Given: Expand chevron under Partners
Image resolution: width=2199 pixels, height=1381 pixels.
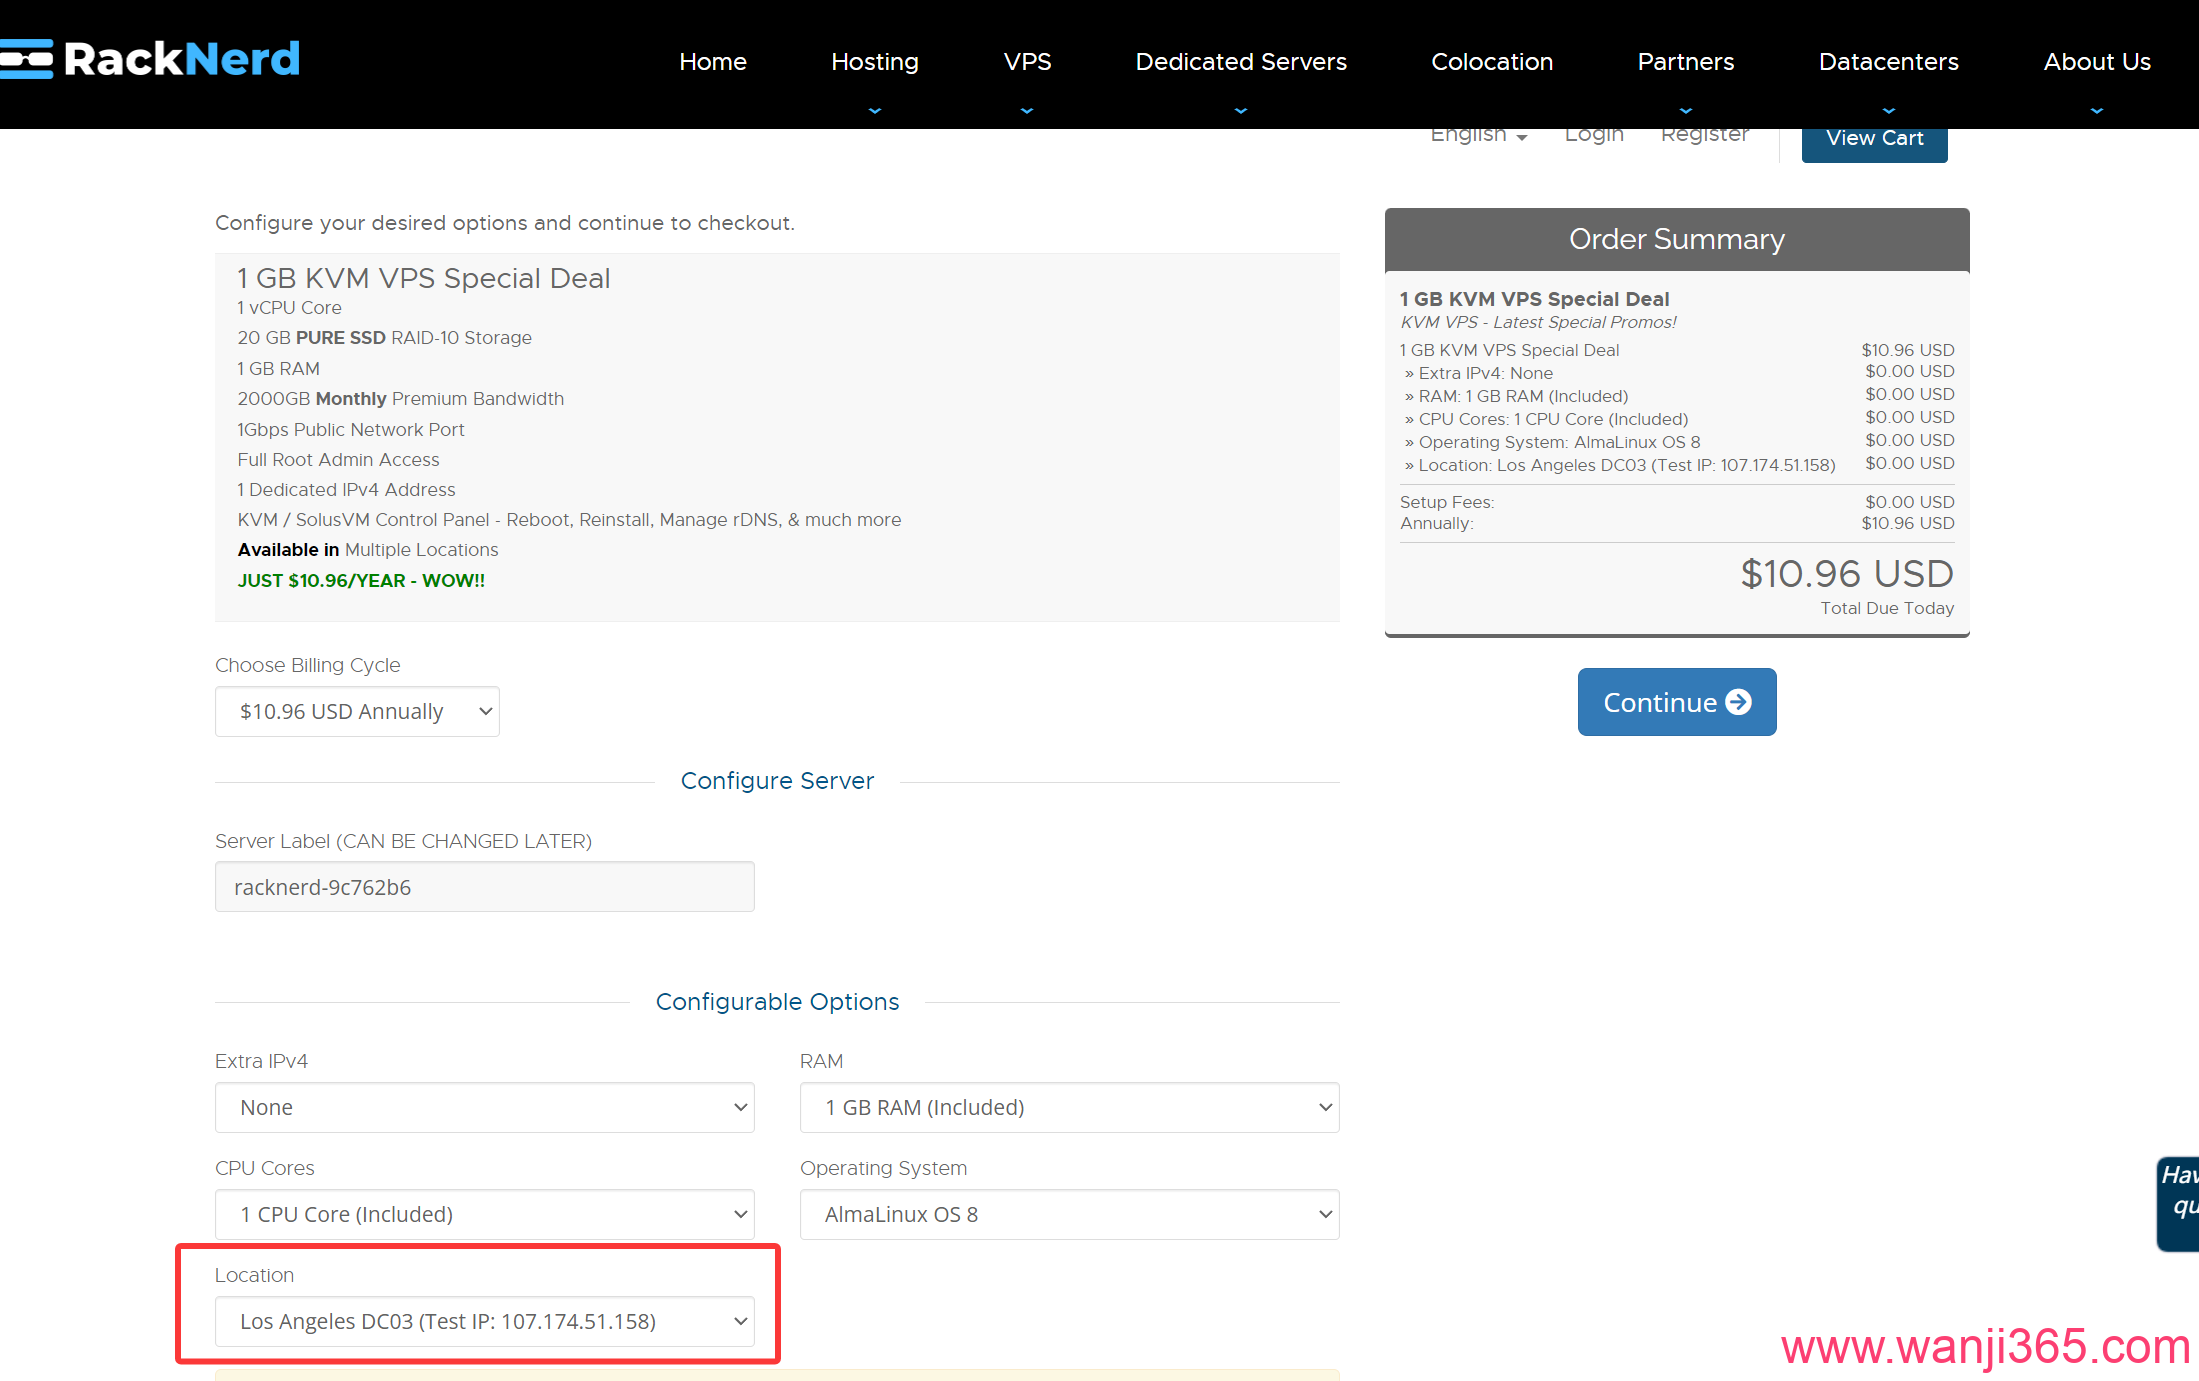Looking at the screenshot, I should point(1686,111).
